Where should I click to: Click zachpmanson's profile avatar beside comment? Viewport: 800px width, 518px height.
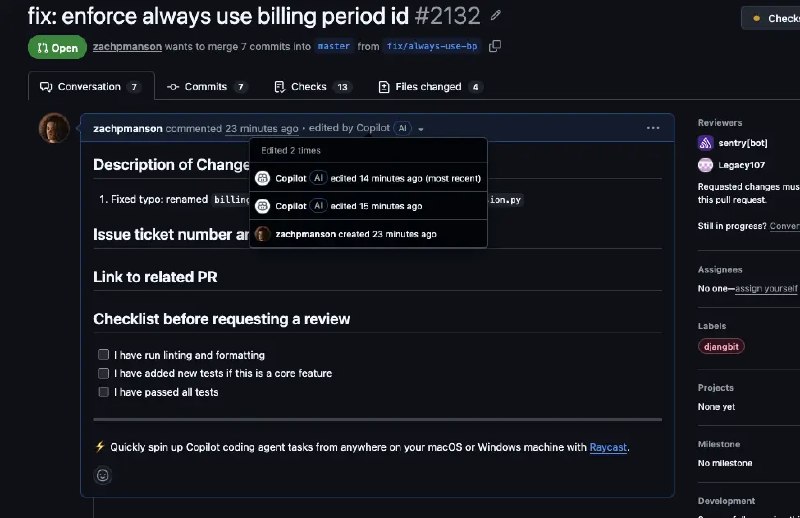click(53, 128)
